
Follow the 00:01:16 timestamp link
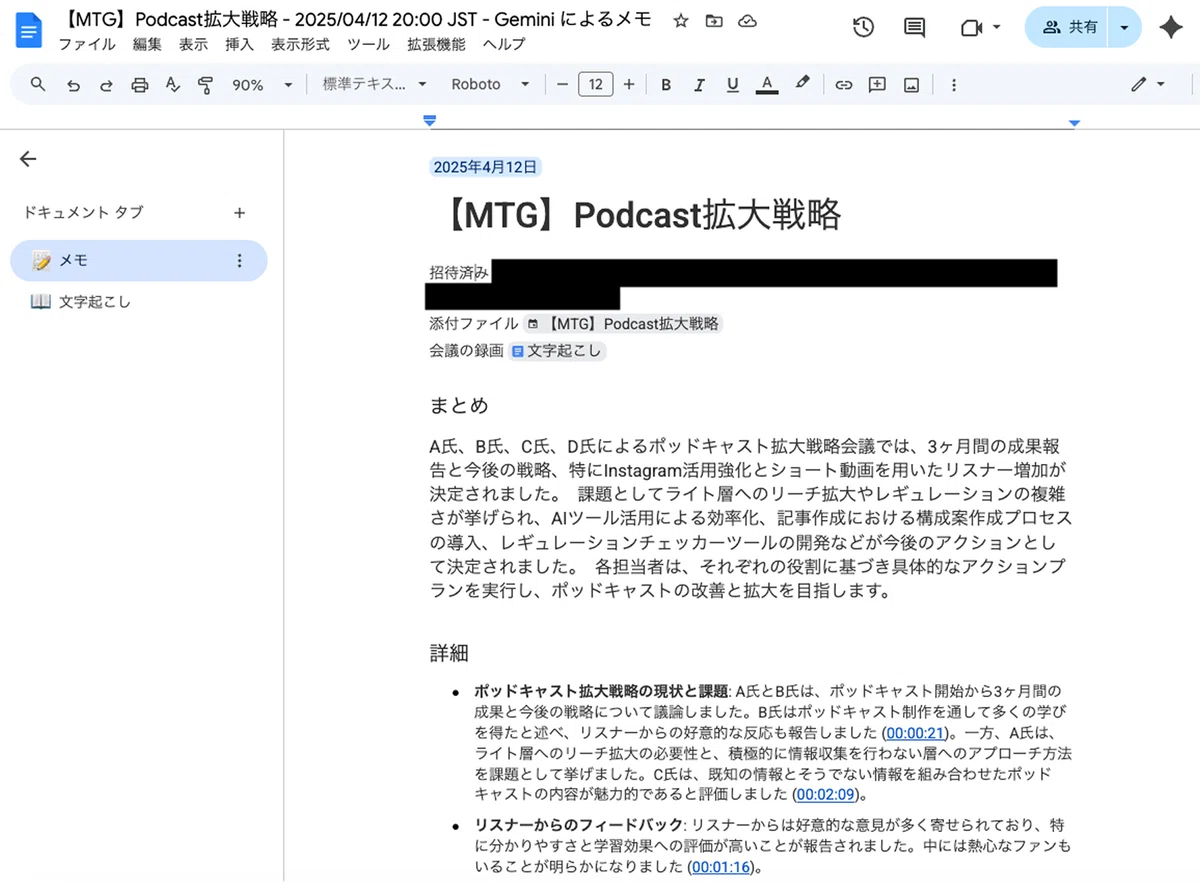pos(720,867)
